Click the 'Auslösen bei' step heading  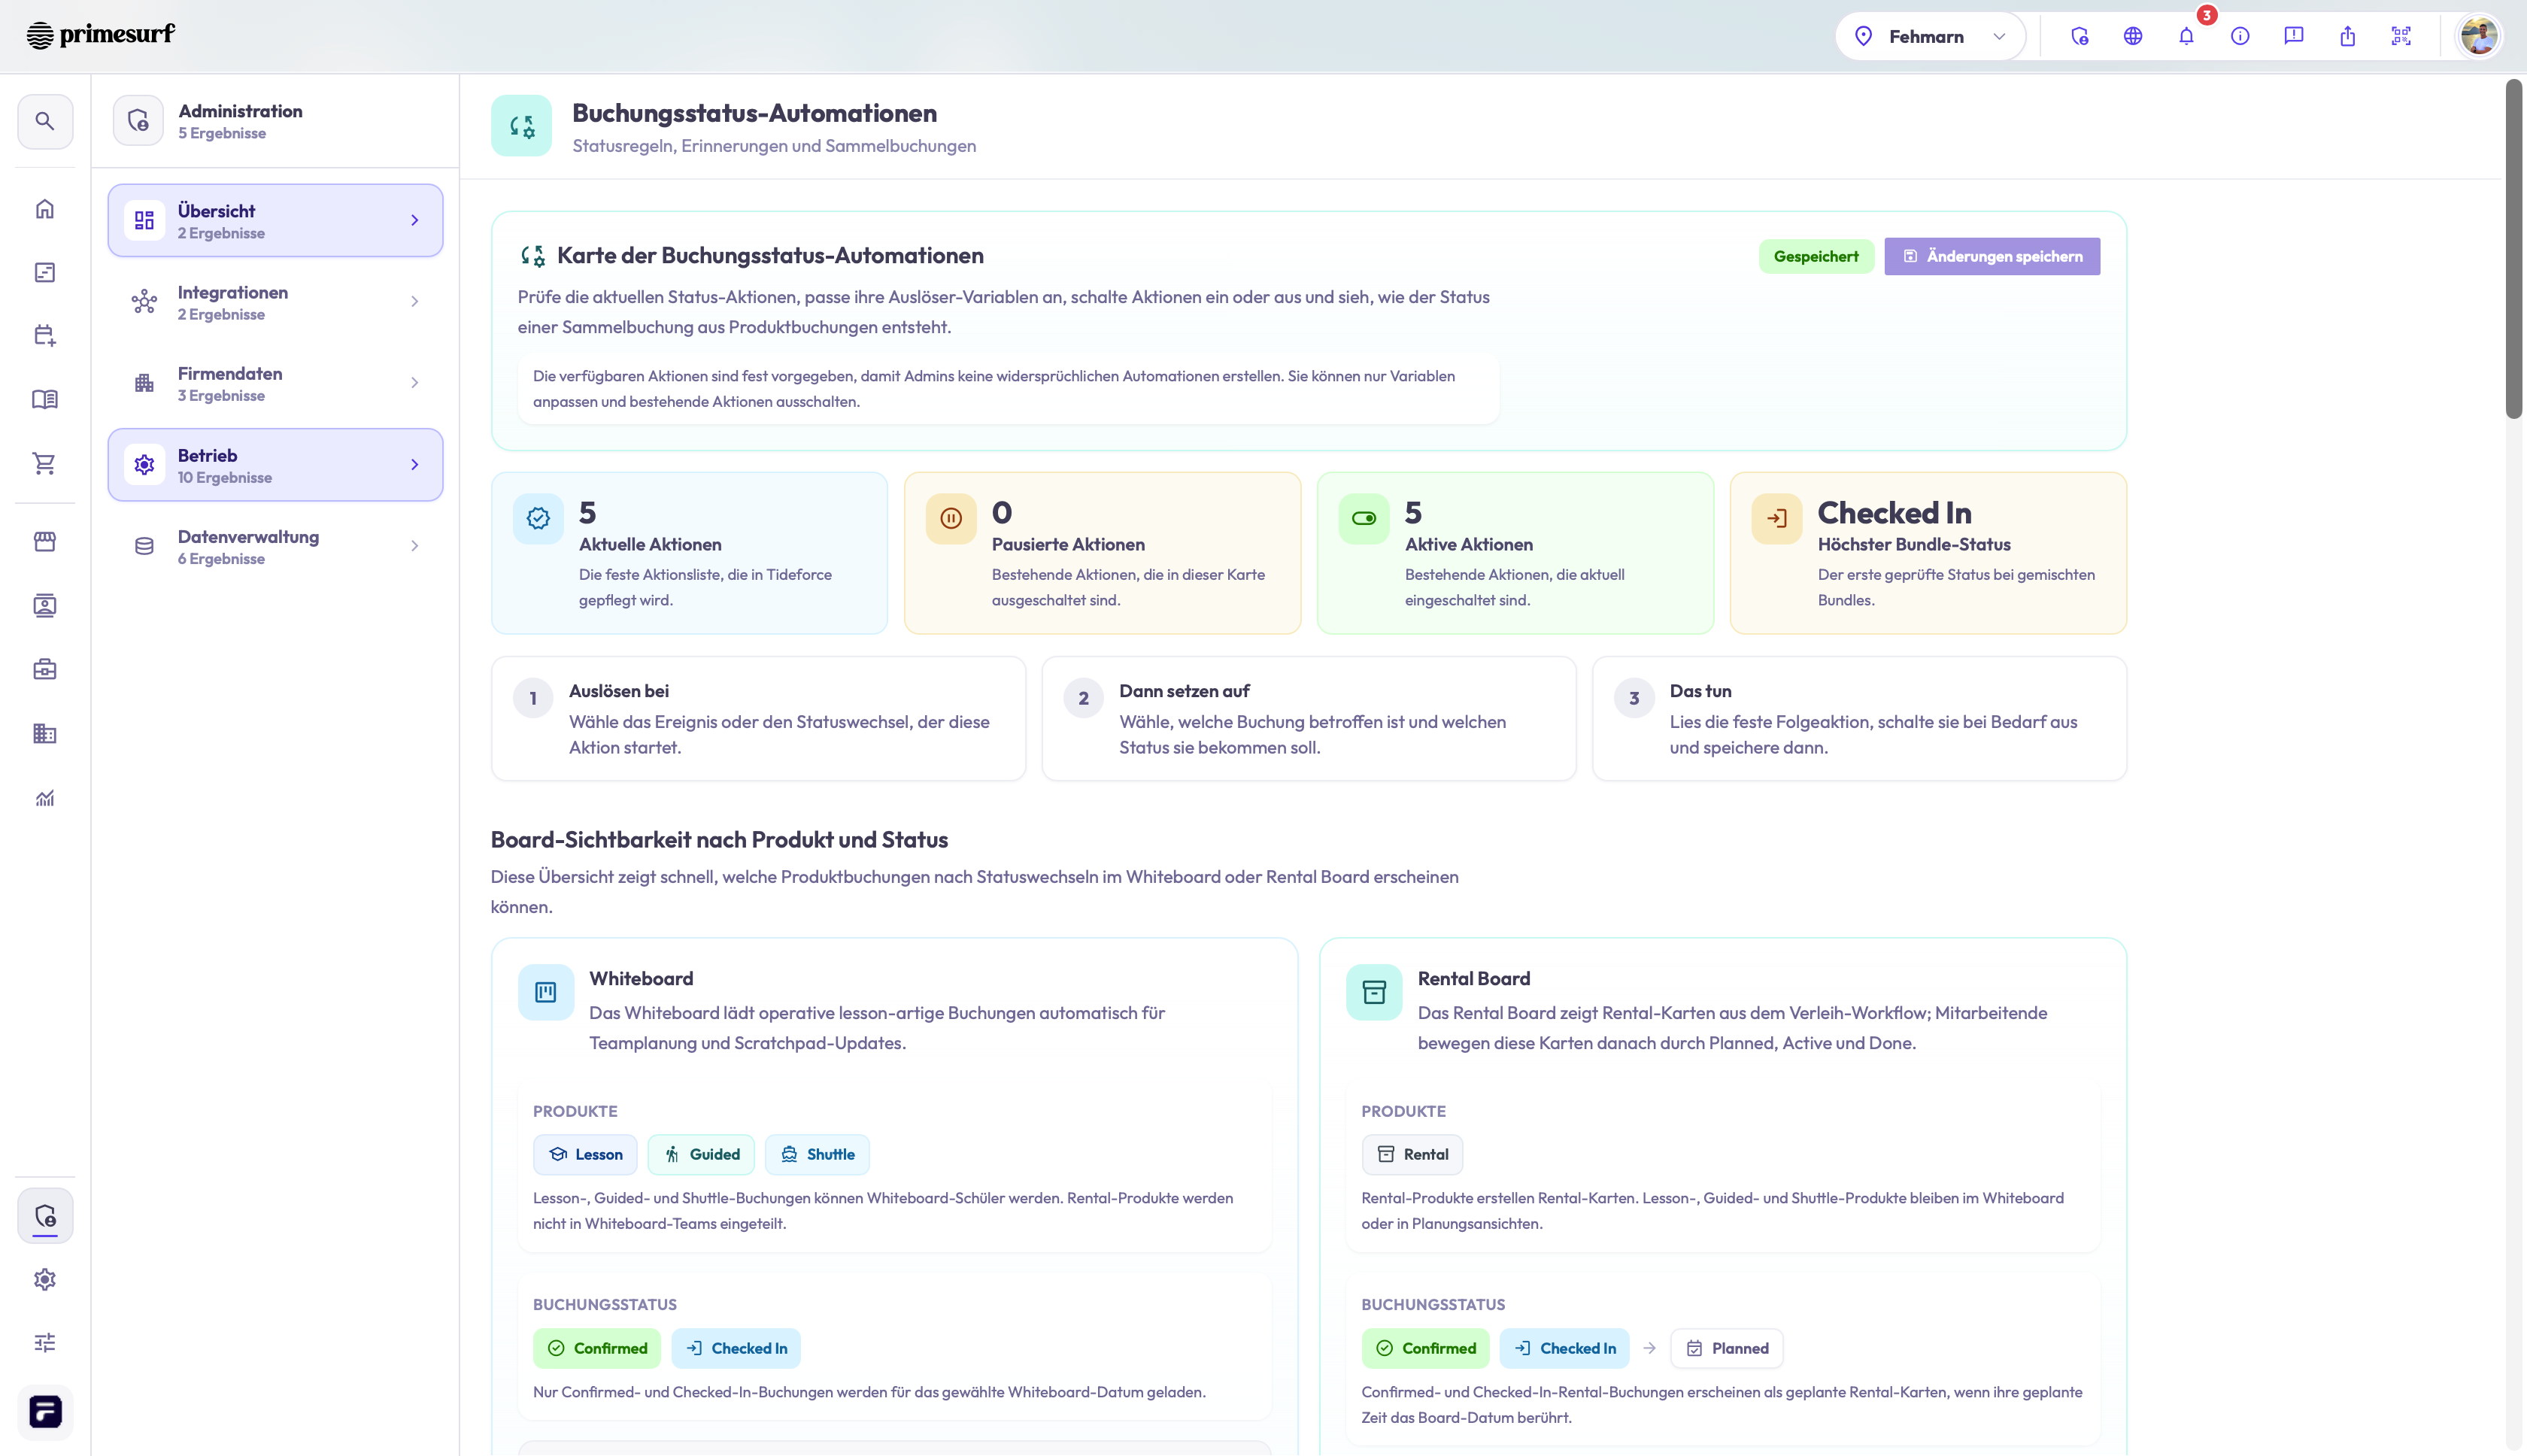(619, 691)
